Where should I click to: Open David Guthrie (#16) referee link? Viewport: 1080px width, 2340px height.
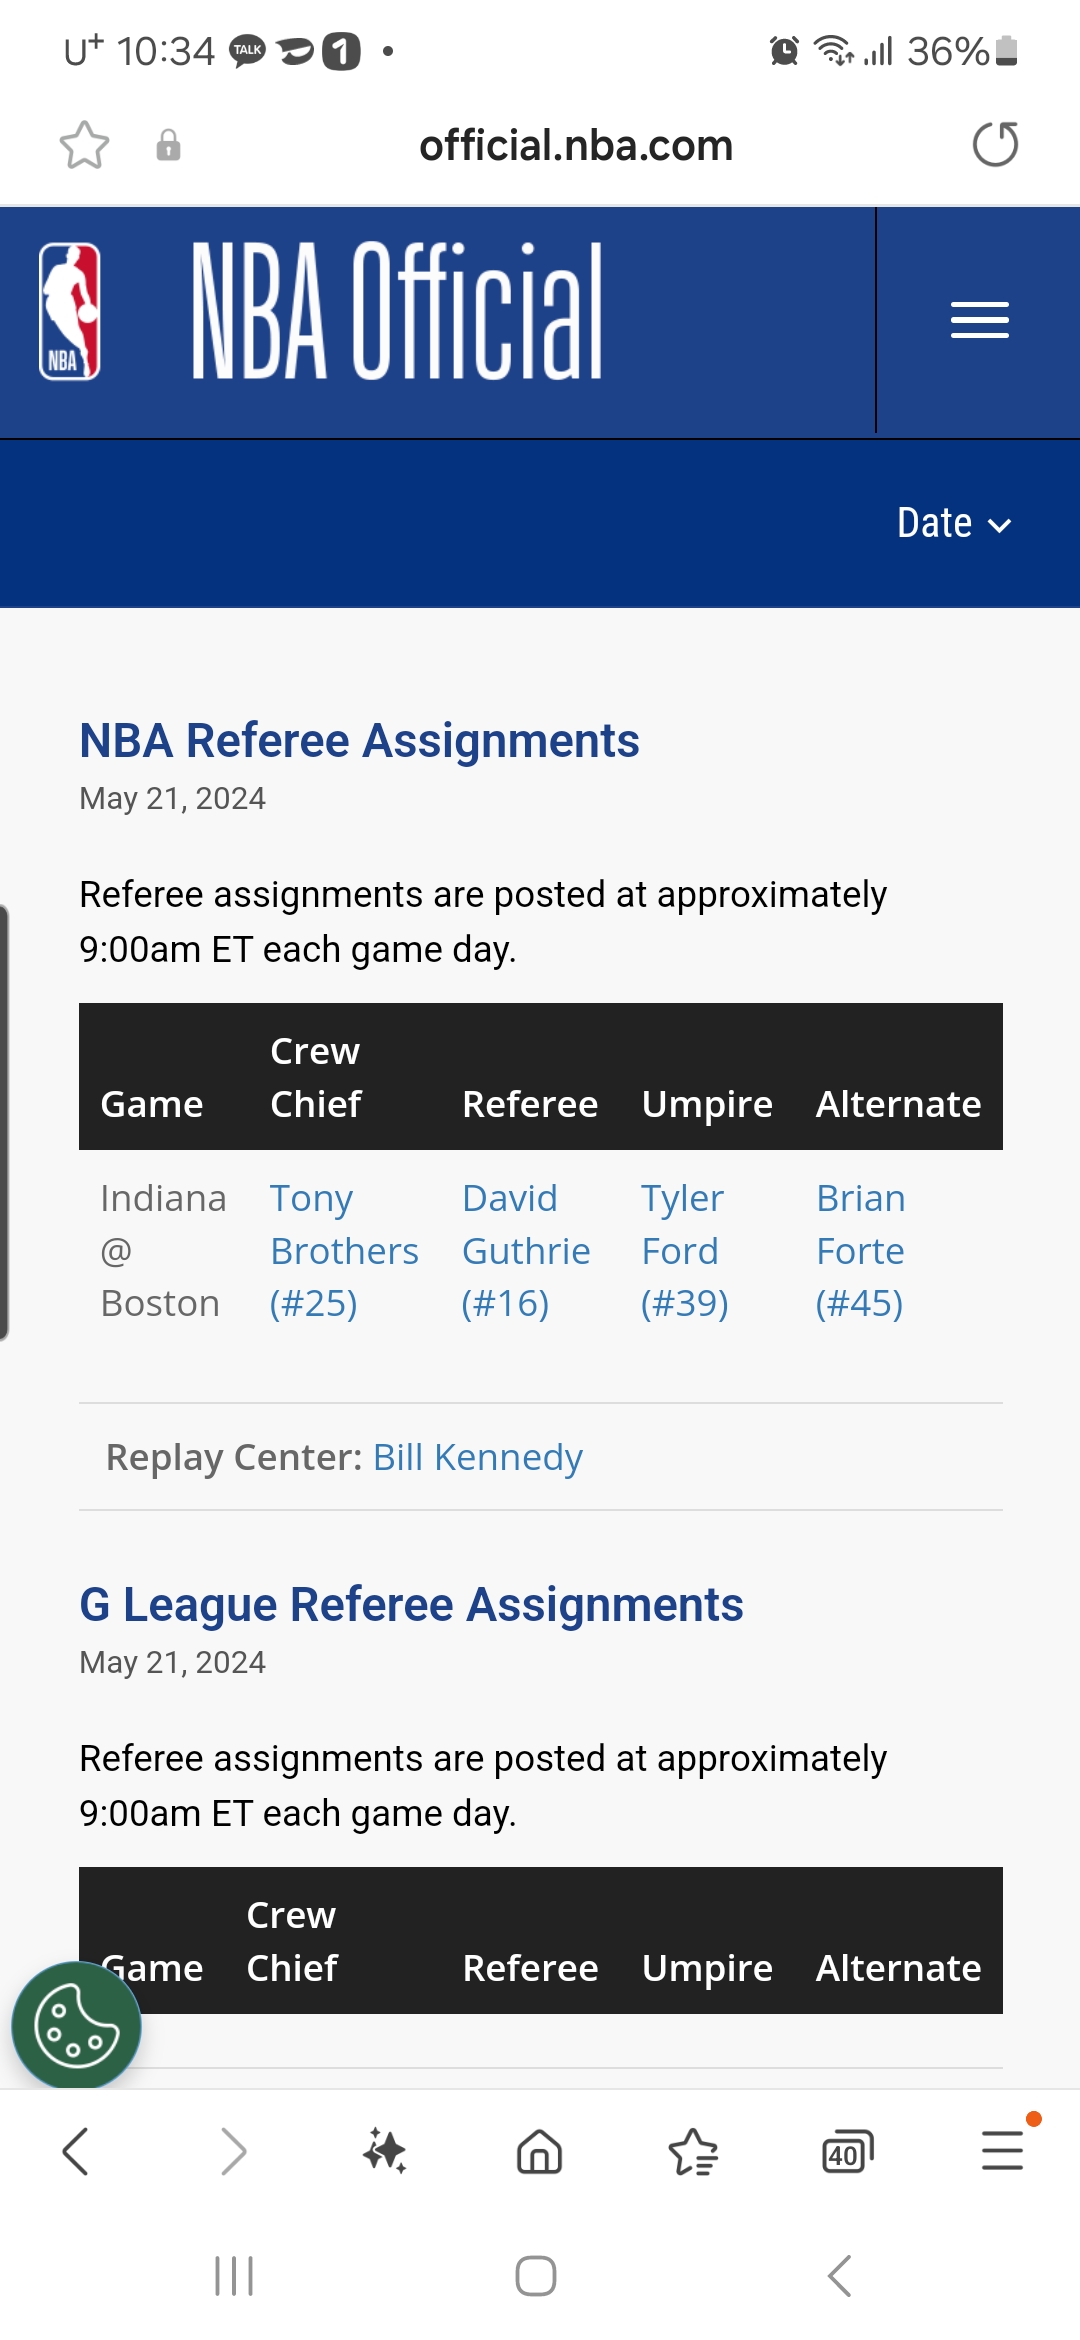coord(525,1251)
